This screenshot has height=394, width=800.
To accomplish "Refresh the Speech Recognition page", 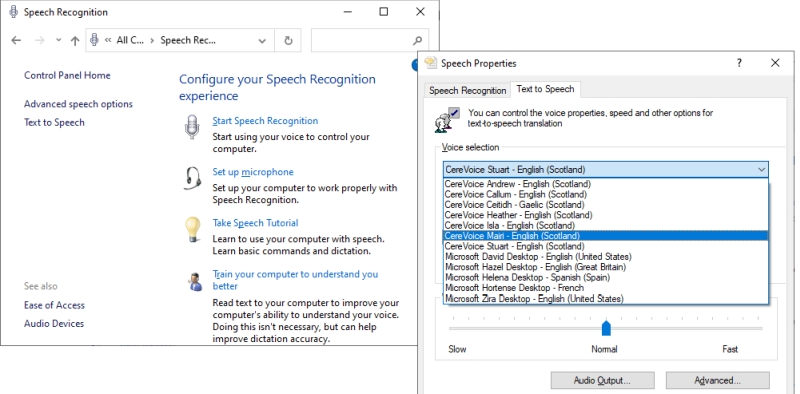I will (288, 41).
